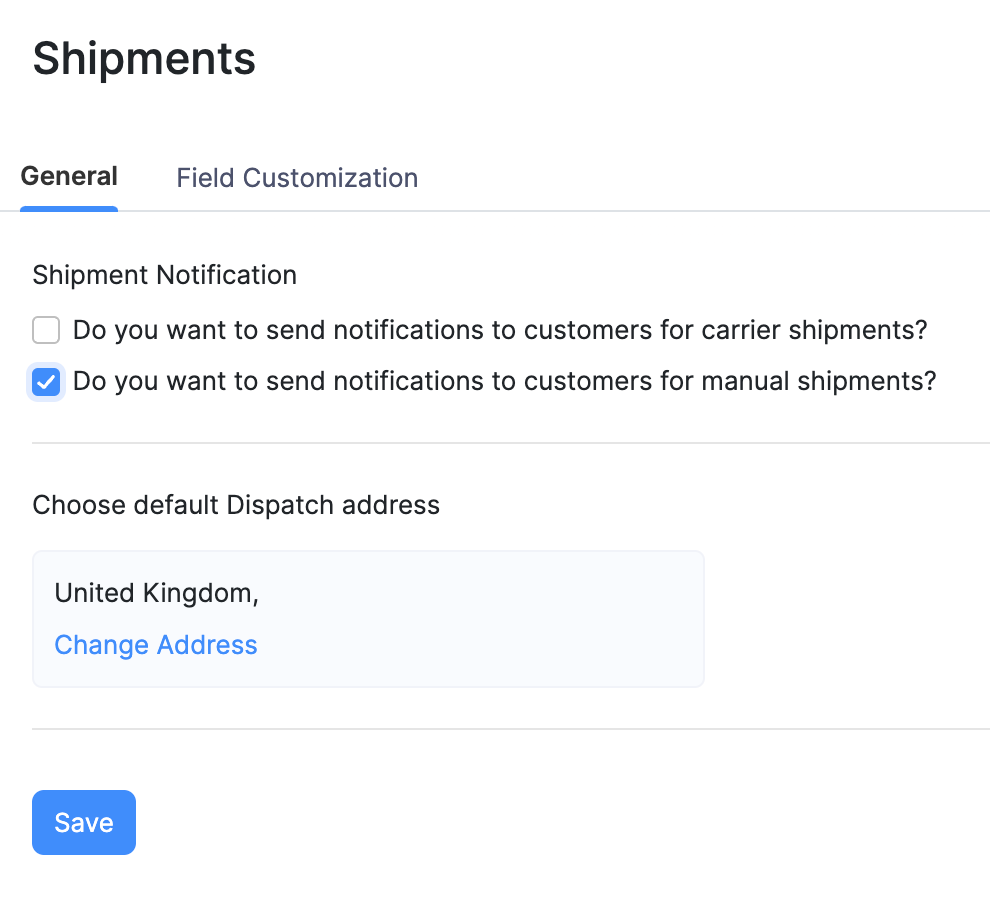Disable manual shipment notifications checkbox
990x898 pixels.
coord(45,382)
